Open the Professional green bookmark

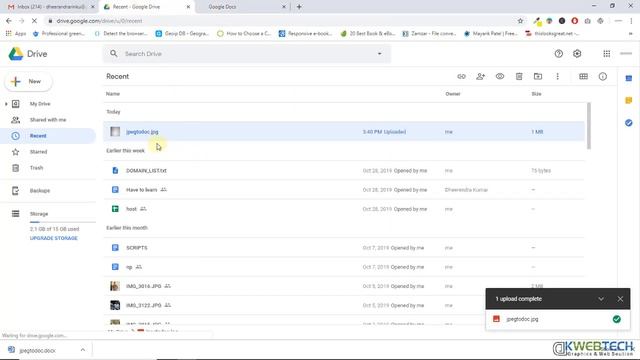(58, 33)
